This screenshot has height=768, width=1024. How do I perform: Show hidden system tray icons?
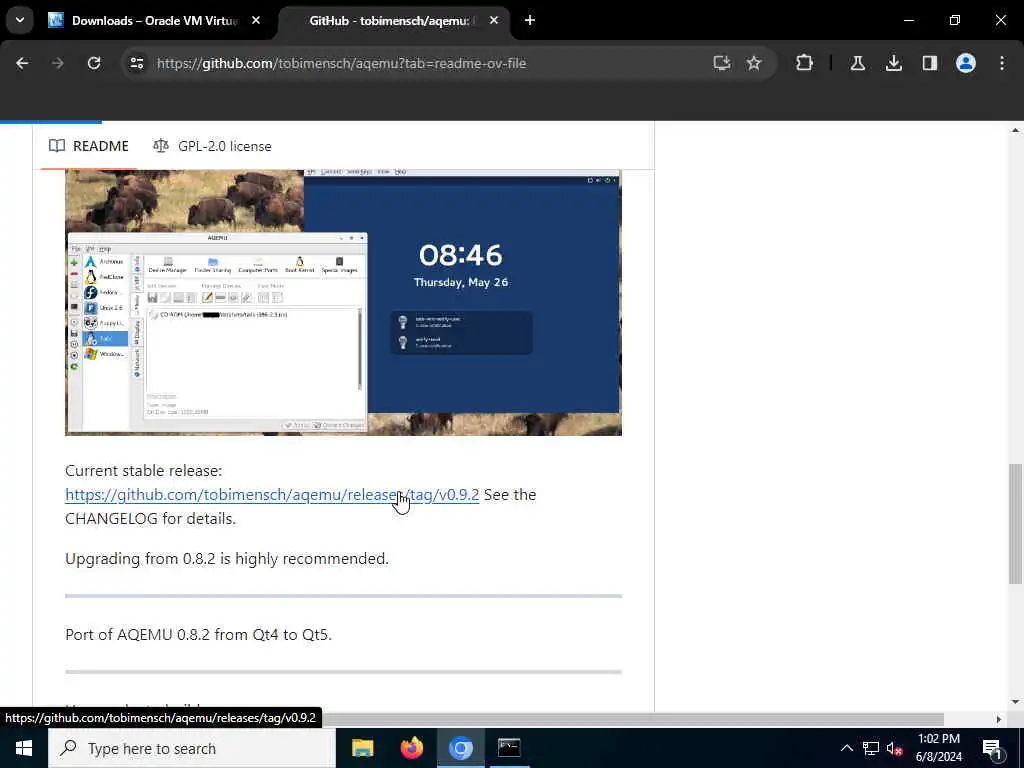tap(846, 748)
